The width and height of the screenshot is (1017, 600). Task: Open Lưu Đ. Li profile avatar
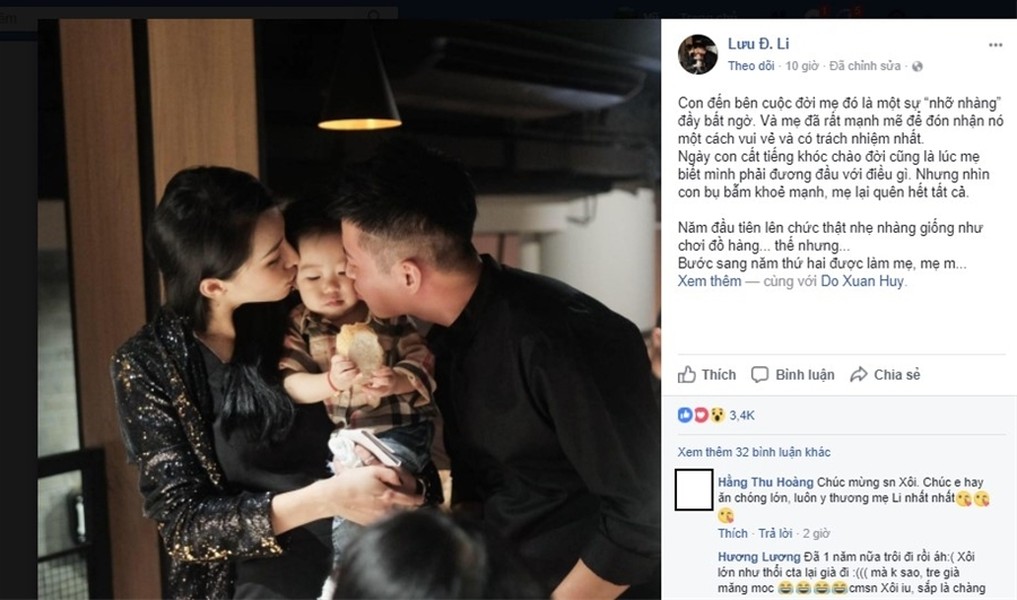tap(698, 54)
